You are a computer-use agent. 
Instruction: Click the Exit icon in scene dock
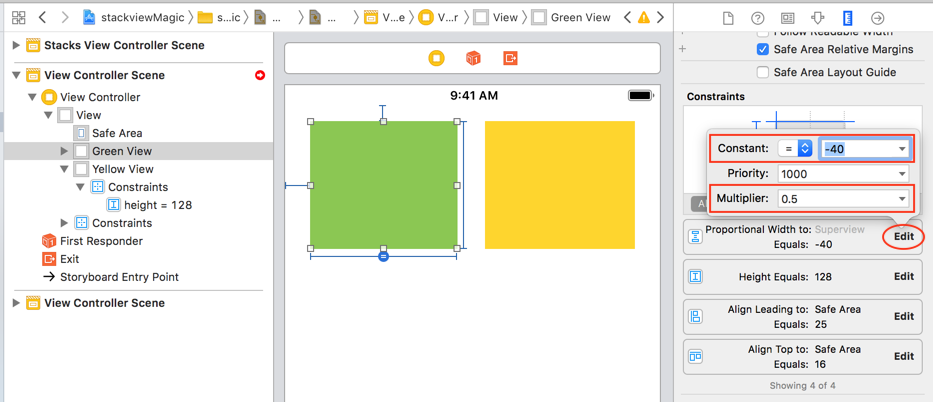tap(510, 59)
